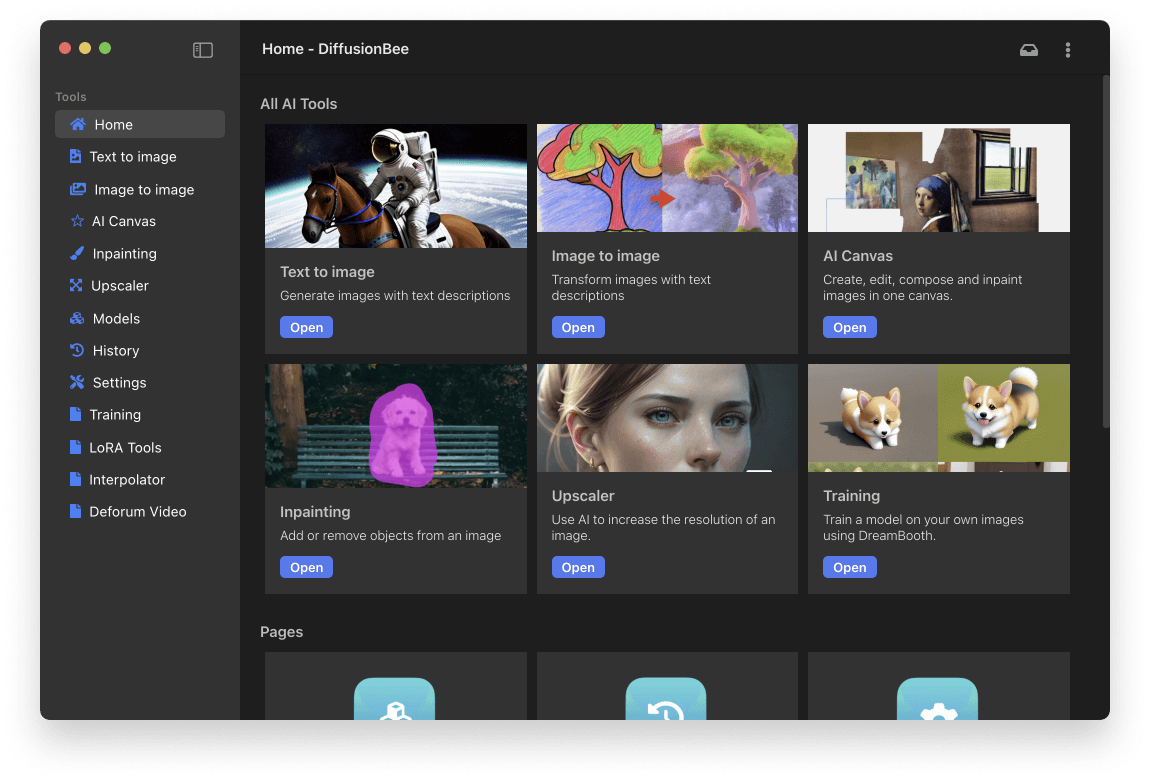
Task: Click the Interpolator document icon
Action: [75, 479]
